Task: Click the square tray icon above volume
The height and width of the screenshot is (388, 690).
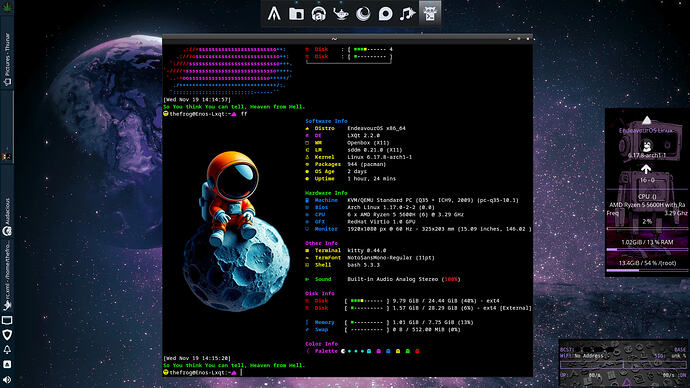Action: tap(7, 364)
